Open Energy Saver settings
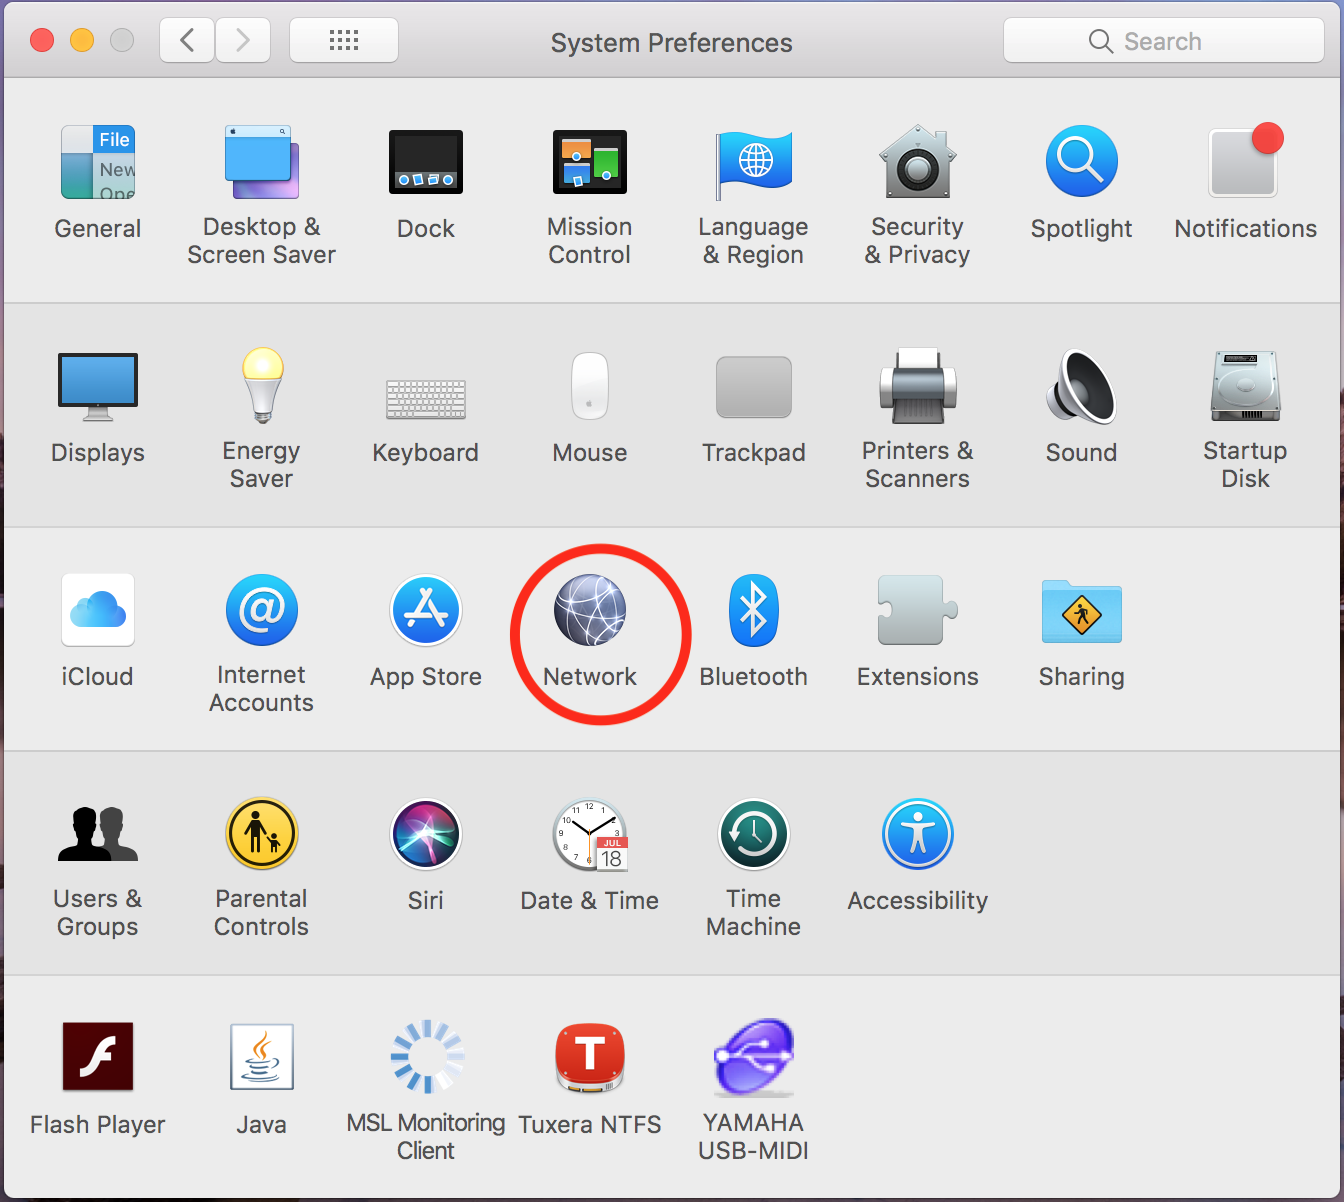Image resolution: width=1344 pixels, height=1202 pixels. [262, 387]
